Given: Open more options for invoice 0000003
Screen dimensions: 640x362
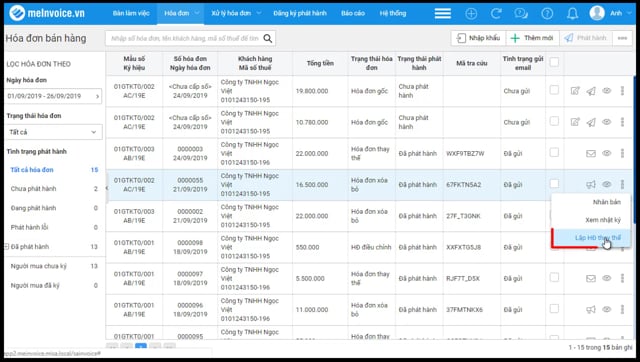Looking at the screenshot, I should pyautogui.click(x=622, y=153).
